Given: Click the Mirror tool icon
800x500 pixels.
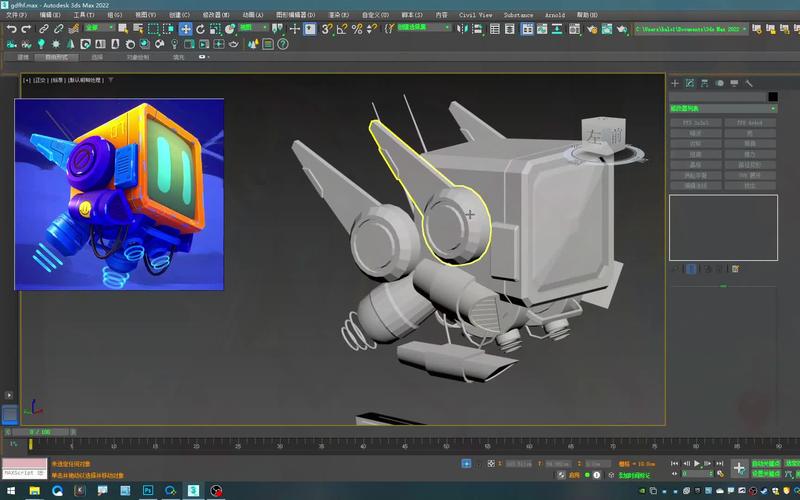Looking at the screenshot, I should pyautogui.click(x=462, y=29).
